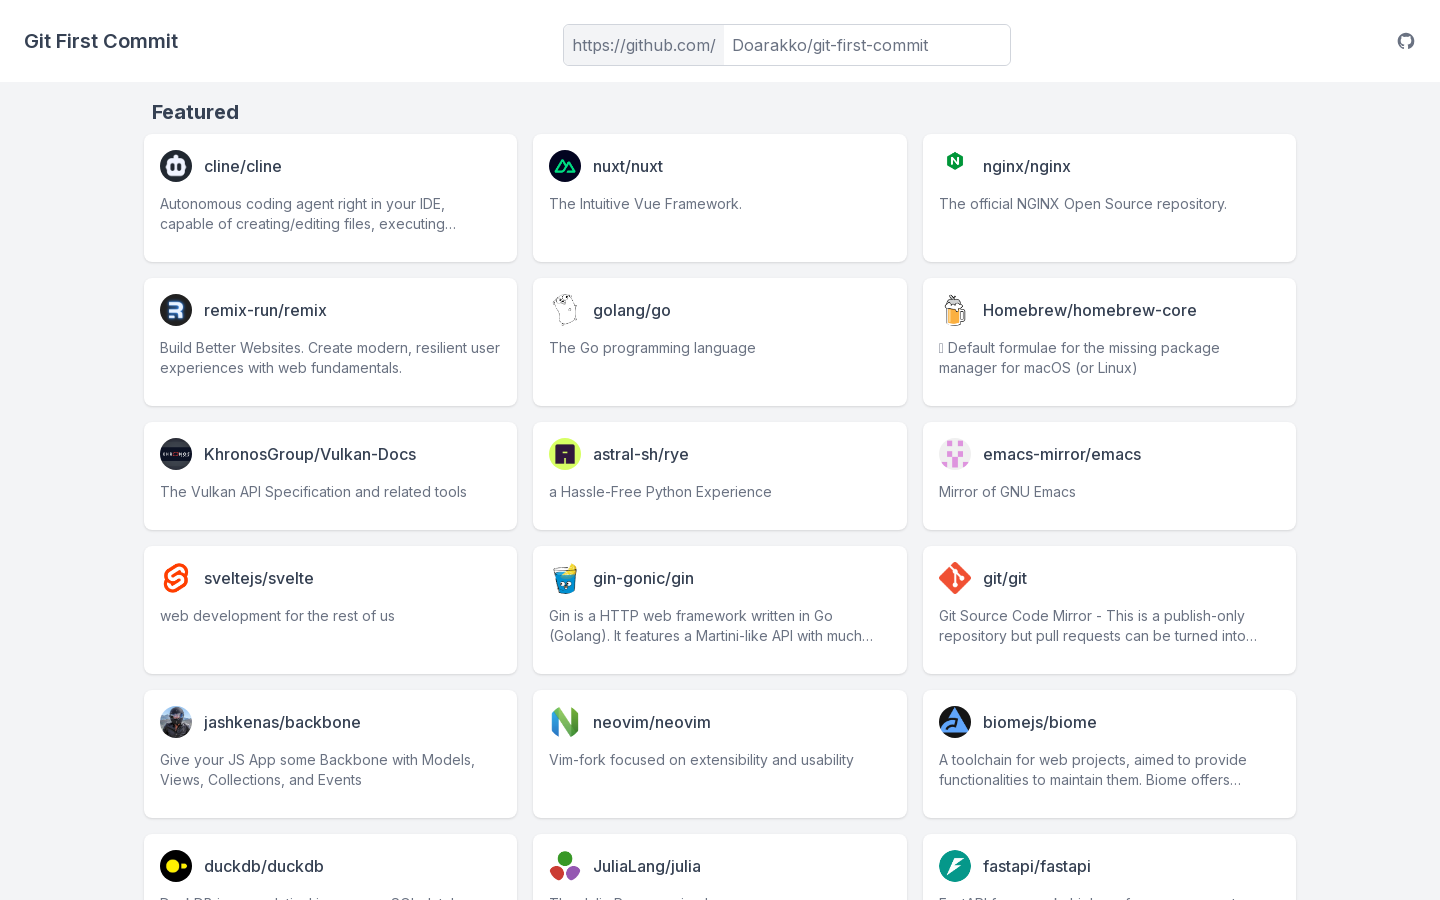Click the fastapi/fastapi teal lightning logo
Image resolution: width=1440 pixels, height=900 pixels.
[955, 866]
